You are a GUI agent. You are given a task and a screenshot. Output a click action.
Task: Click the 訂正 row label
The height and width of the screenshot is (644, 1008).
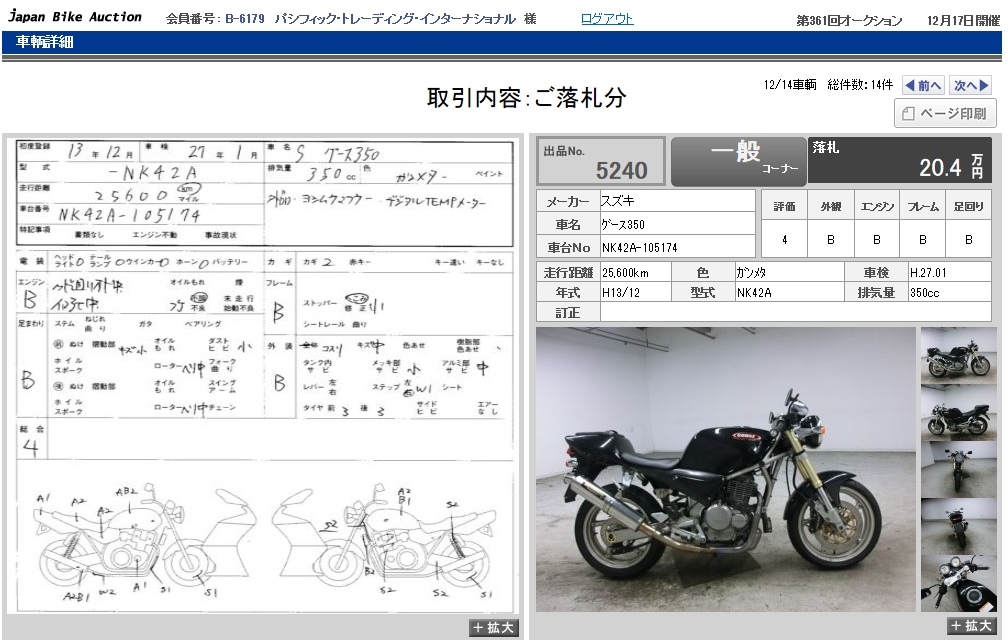568,313
